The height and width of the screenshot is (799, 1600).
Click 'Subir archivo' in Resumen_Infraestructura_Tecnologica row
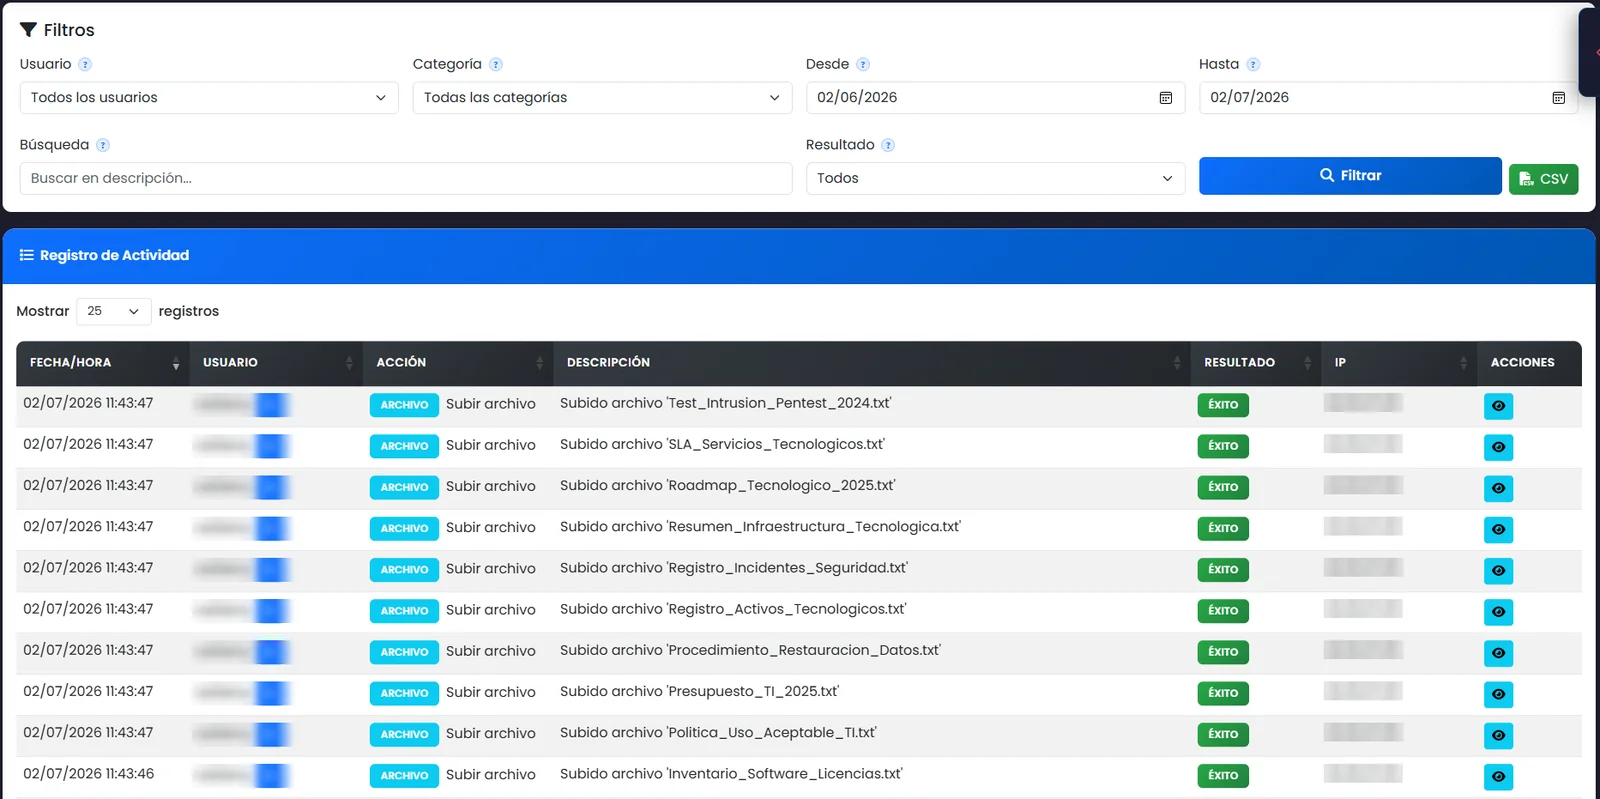click(x=491, y=528)
